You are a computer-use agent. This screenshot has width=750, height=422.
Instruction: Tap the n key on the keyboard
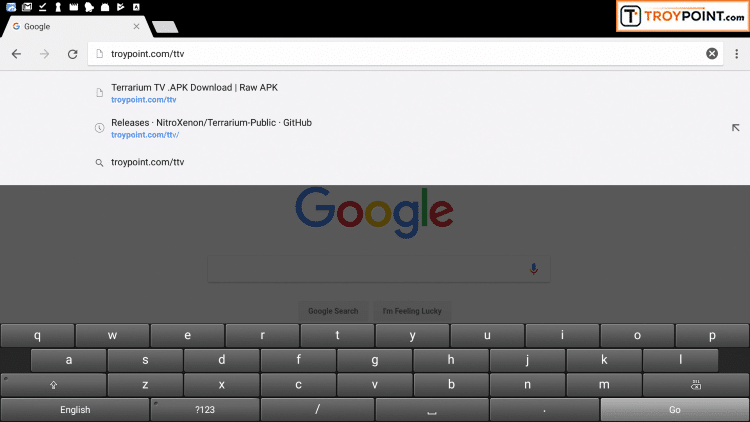coord(528,385)
